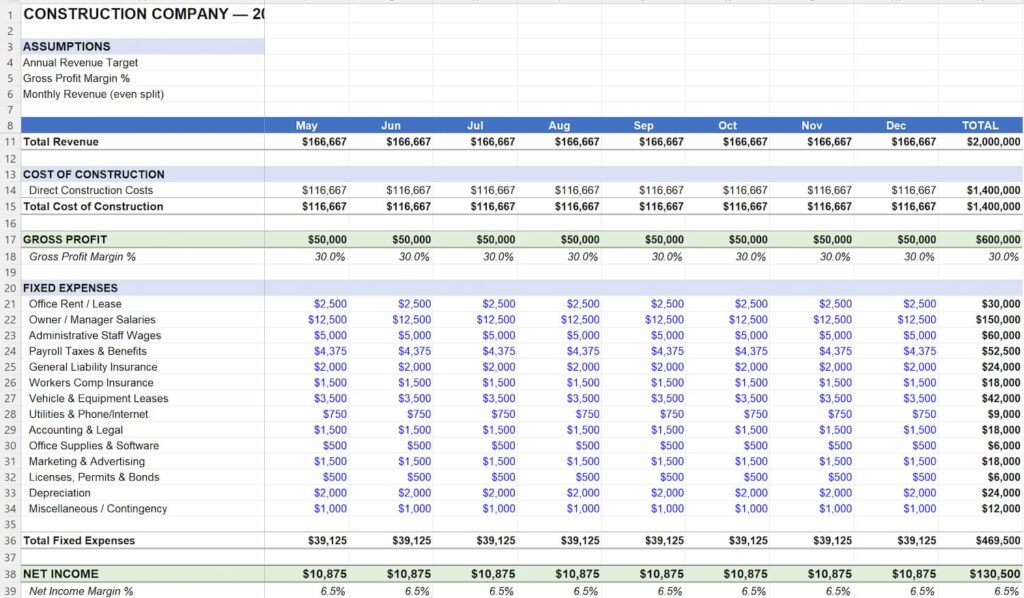Select the May column heading cell
Viewport: 1024px width, 598px height.
[307, 126]
